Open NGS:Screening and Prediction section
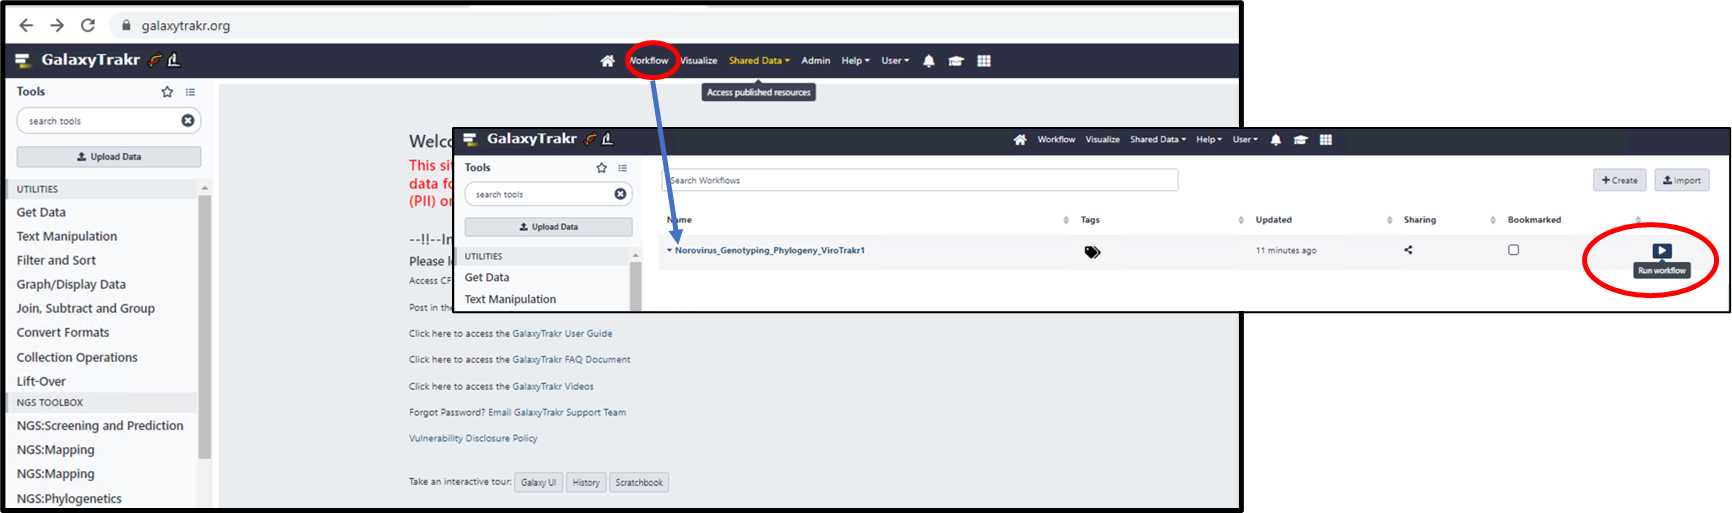This screenshot has height=513, width=1732. pyautogui.click(x=100, y=425)
